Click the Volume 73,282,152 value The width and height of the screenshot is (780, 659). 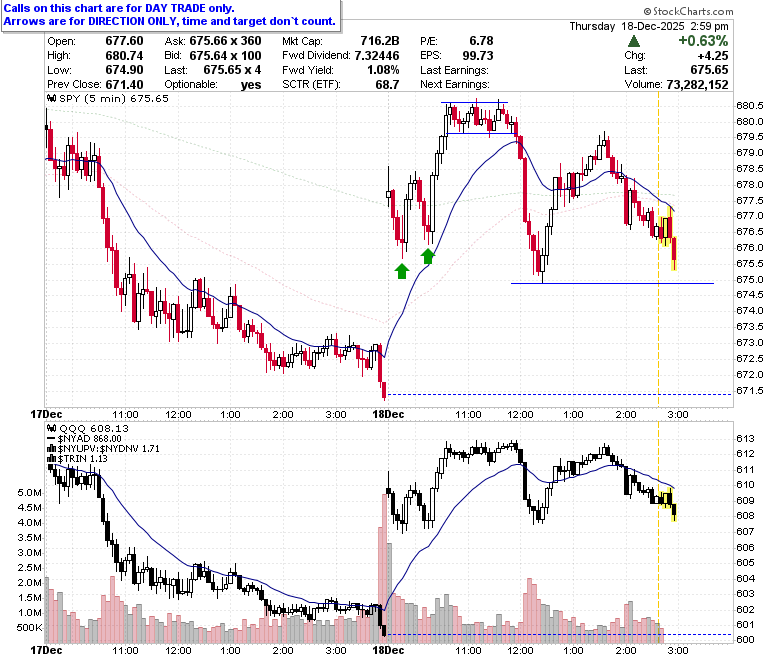click(x=697, y=85)
